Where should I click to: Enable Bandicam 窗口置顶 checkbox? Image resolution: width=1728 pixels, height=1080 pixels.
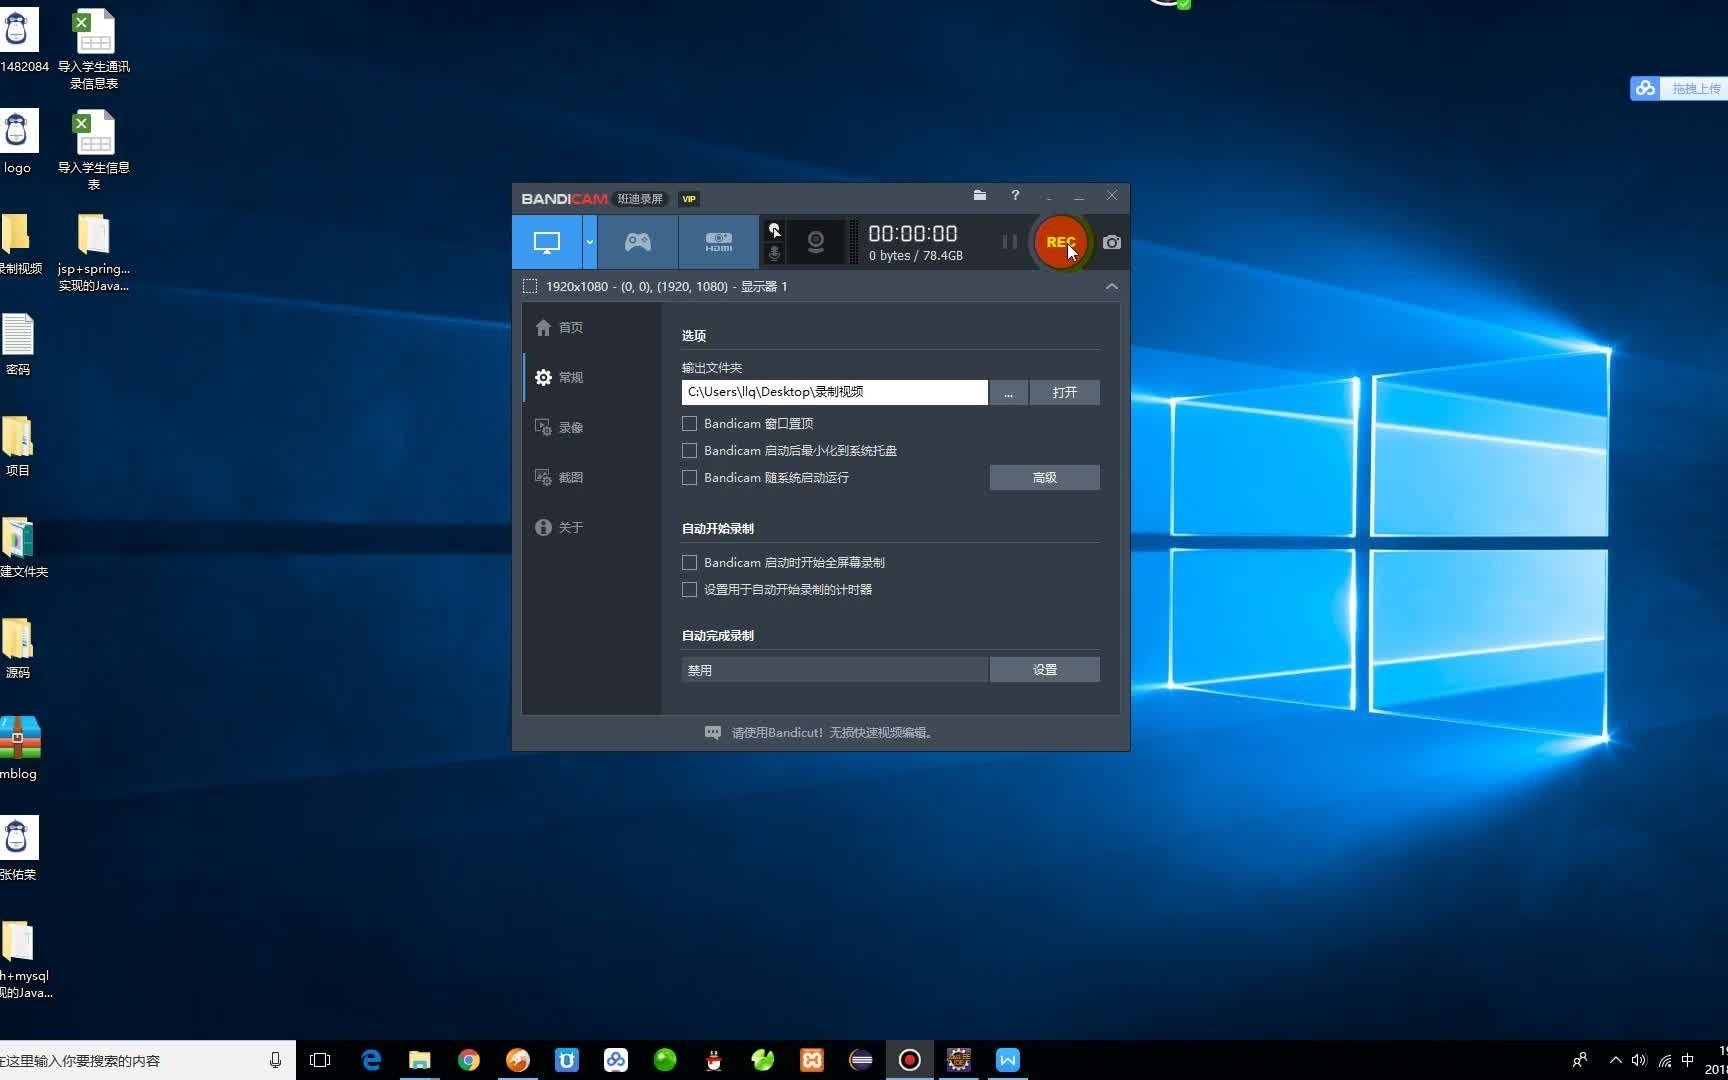tap(689, 424)
